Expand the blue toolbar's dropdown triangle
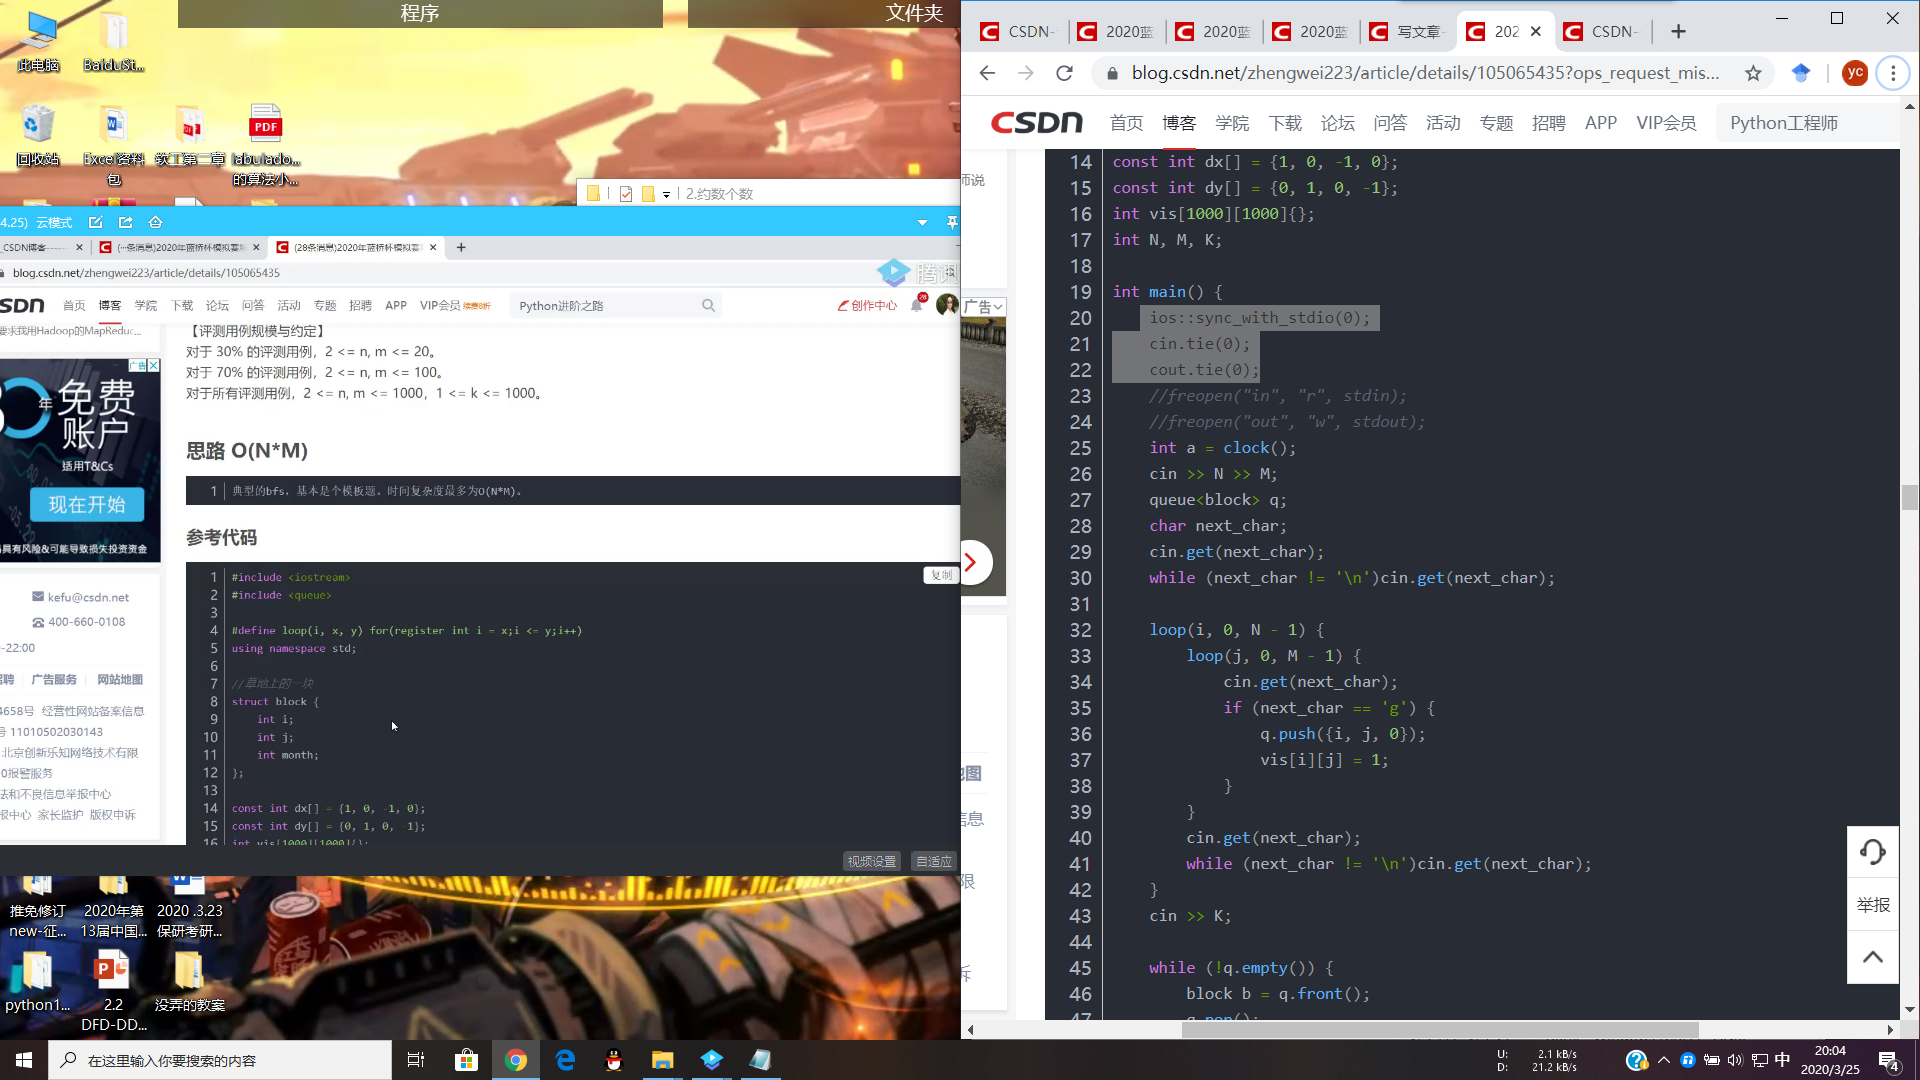 (922, 222)
